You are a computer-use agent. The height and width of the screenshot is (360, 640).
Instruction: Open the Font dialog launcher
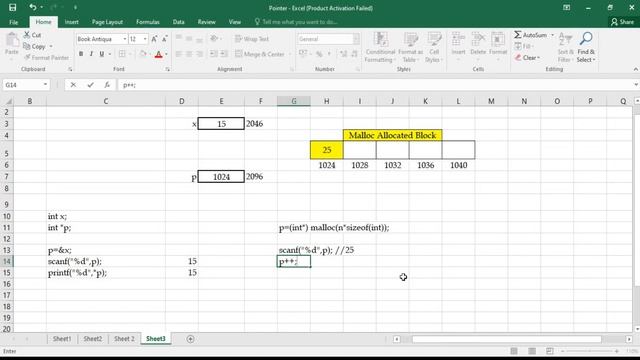click(167, 70)
